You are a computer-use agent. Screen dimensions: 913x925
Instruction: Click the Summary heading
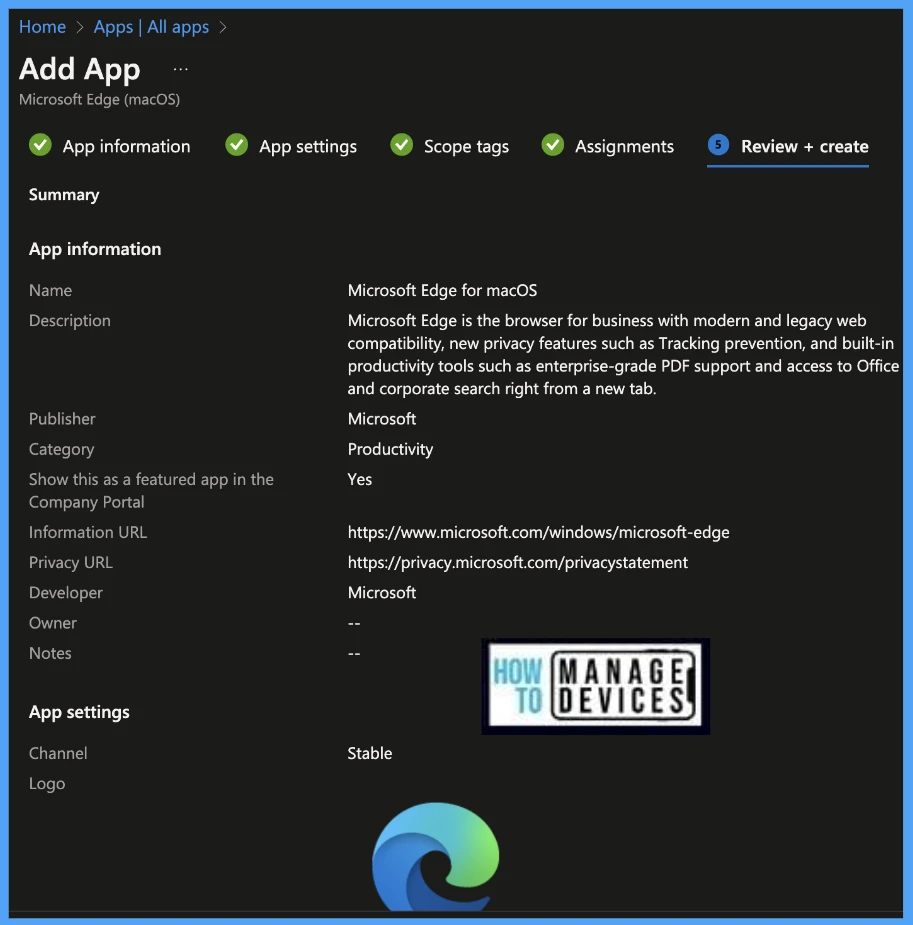[64, 195]
